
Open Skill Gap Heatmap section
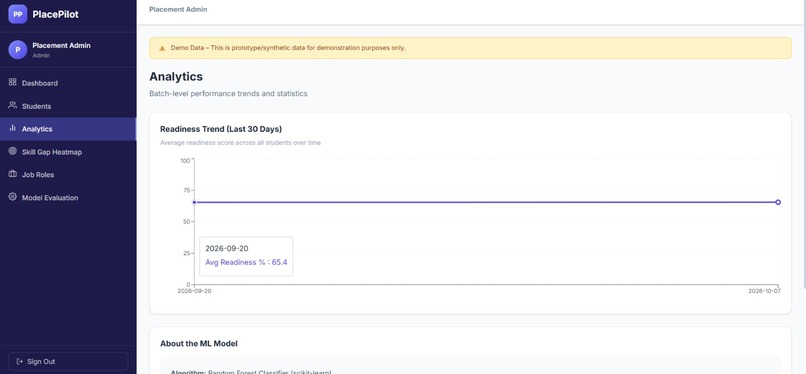click(68, 152)
